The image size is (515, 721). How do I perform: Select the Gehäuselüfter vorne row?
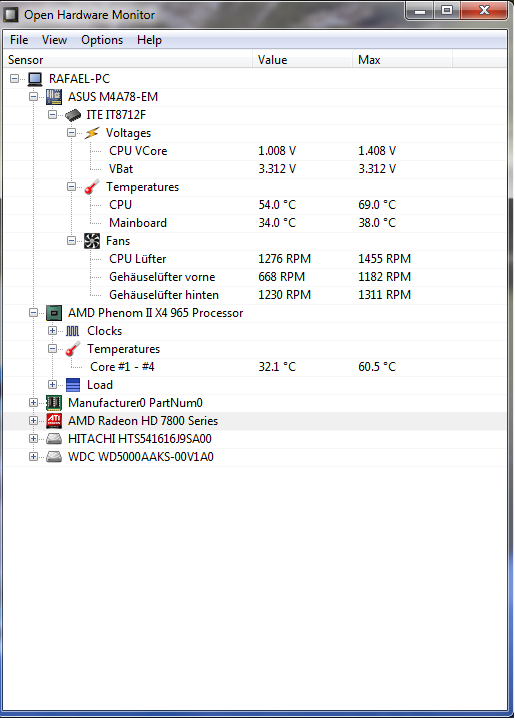click(255, 277)
